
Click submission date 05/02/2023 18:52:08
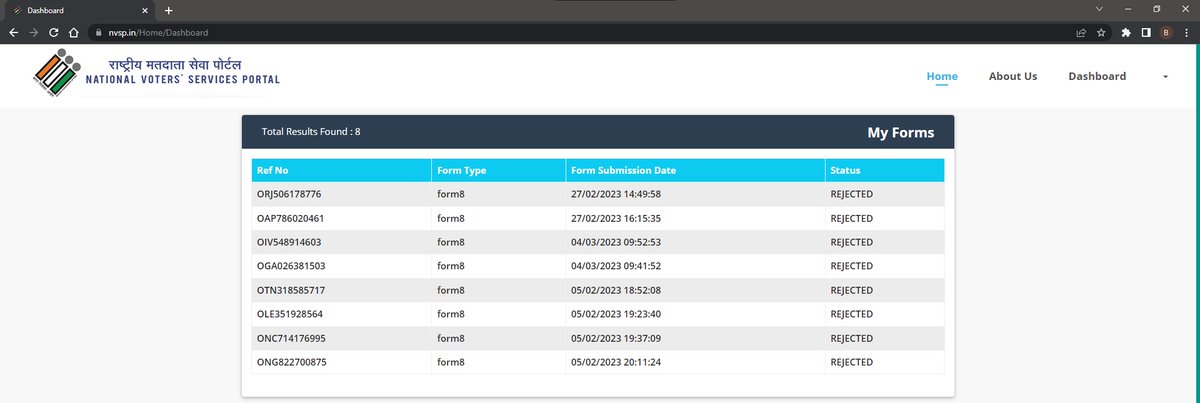point(616,290)
